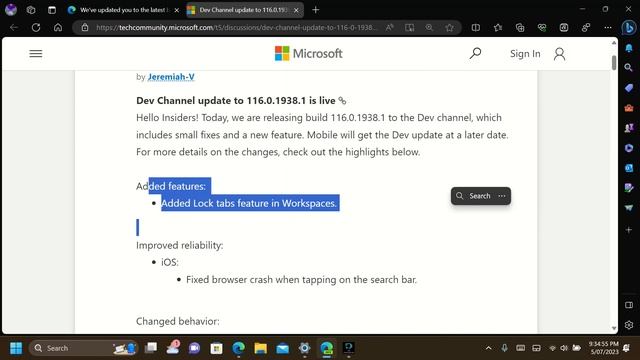This screenshot has height=360, width=640.
Task: Open the tab actions menu icon
Action: pos(52,10)
